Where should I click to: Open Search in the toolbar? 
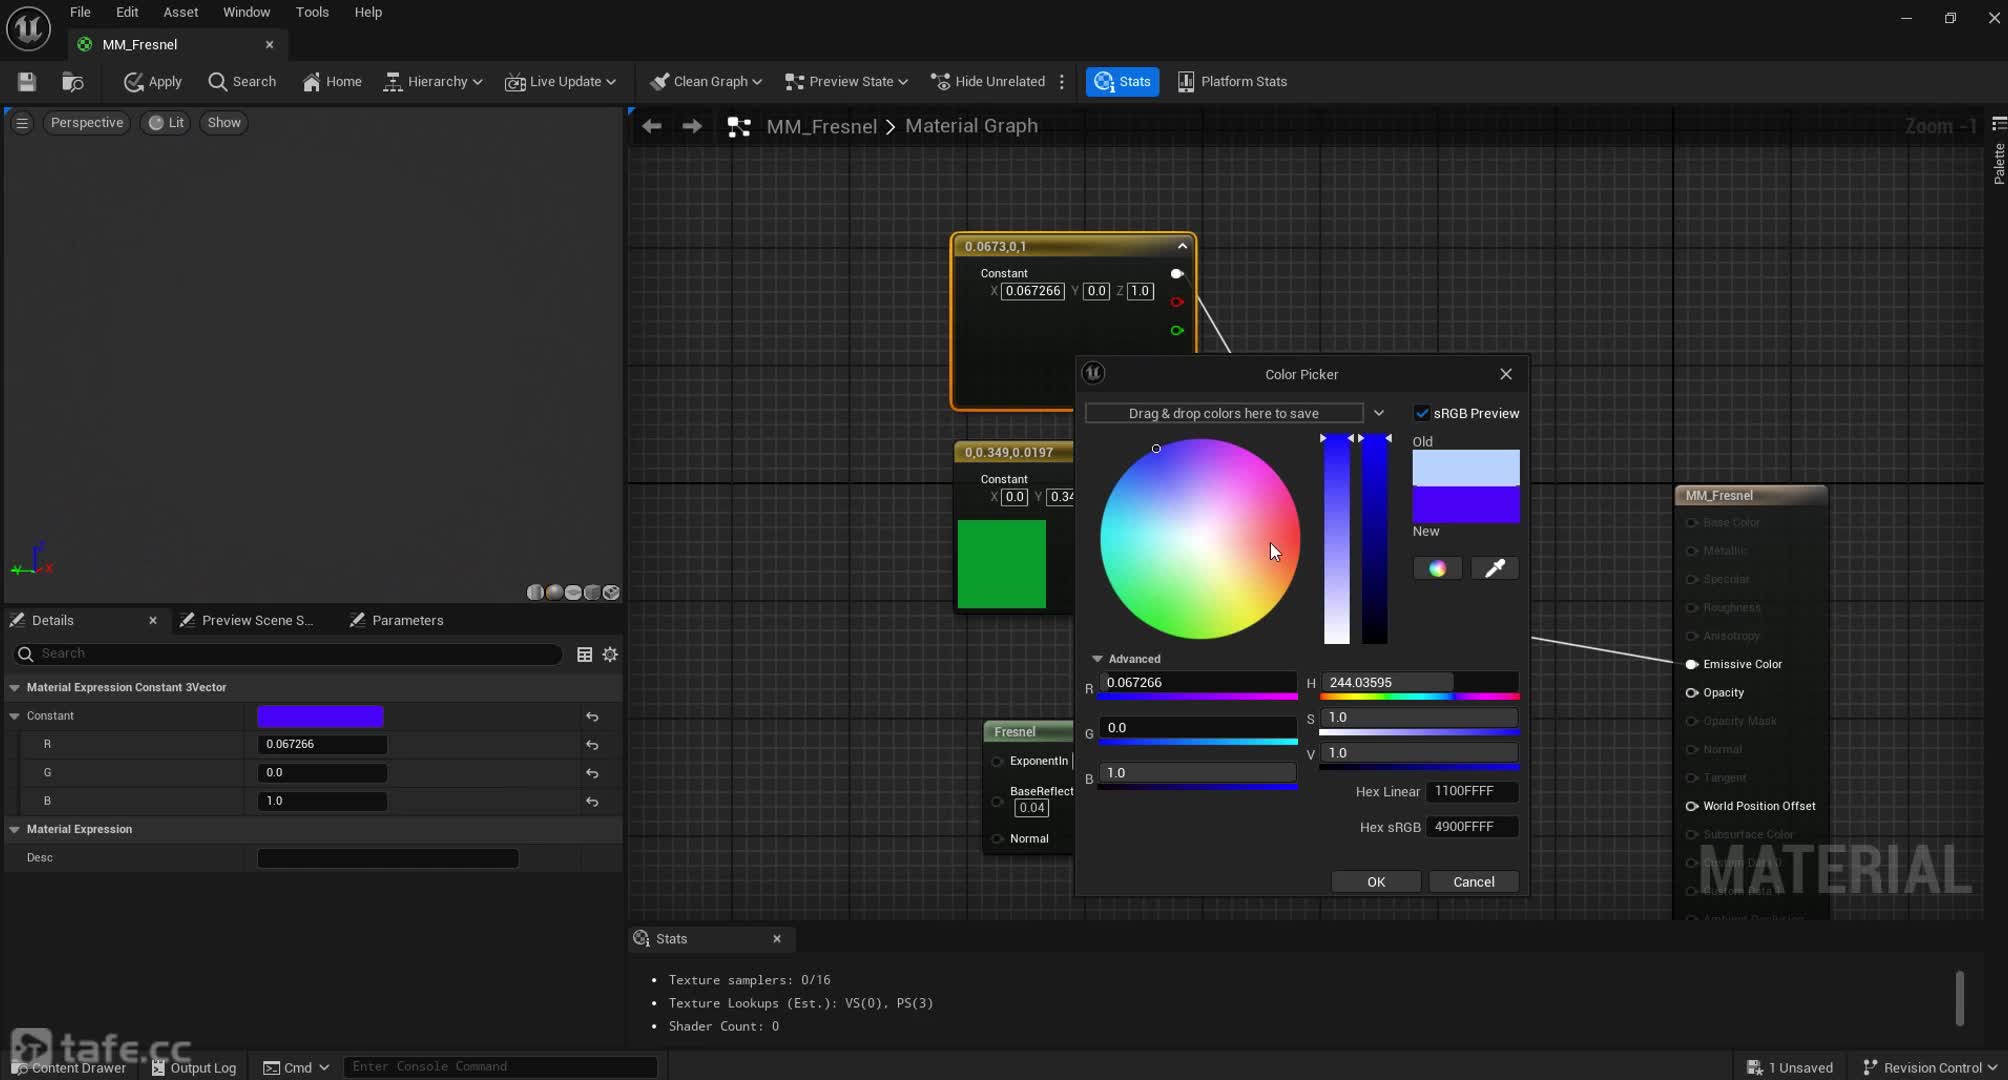241,82
